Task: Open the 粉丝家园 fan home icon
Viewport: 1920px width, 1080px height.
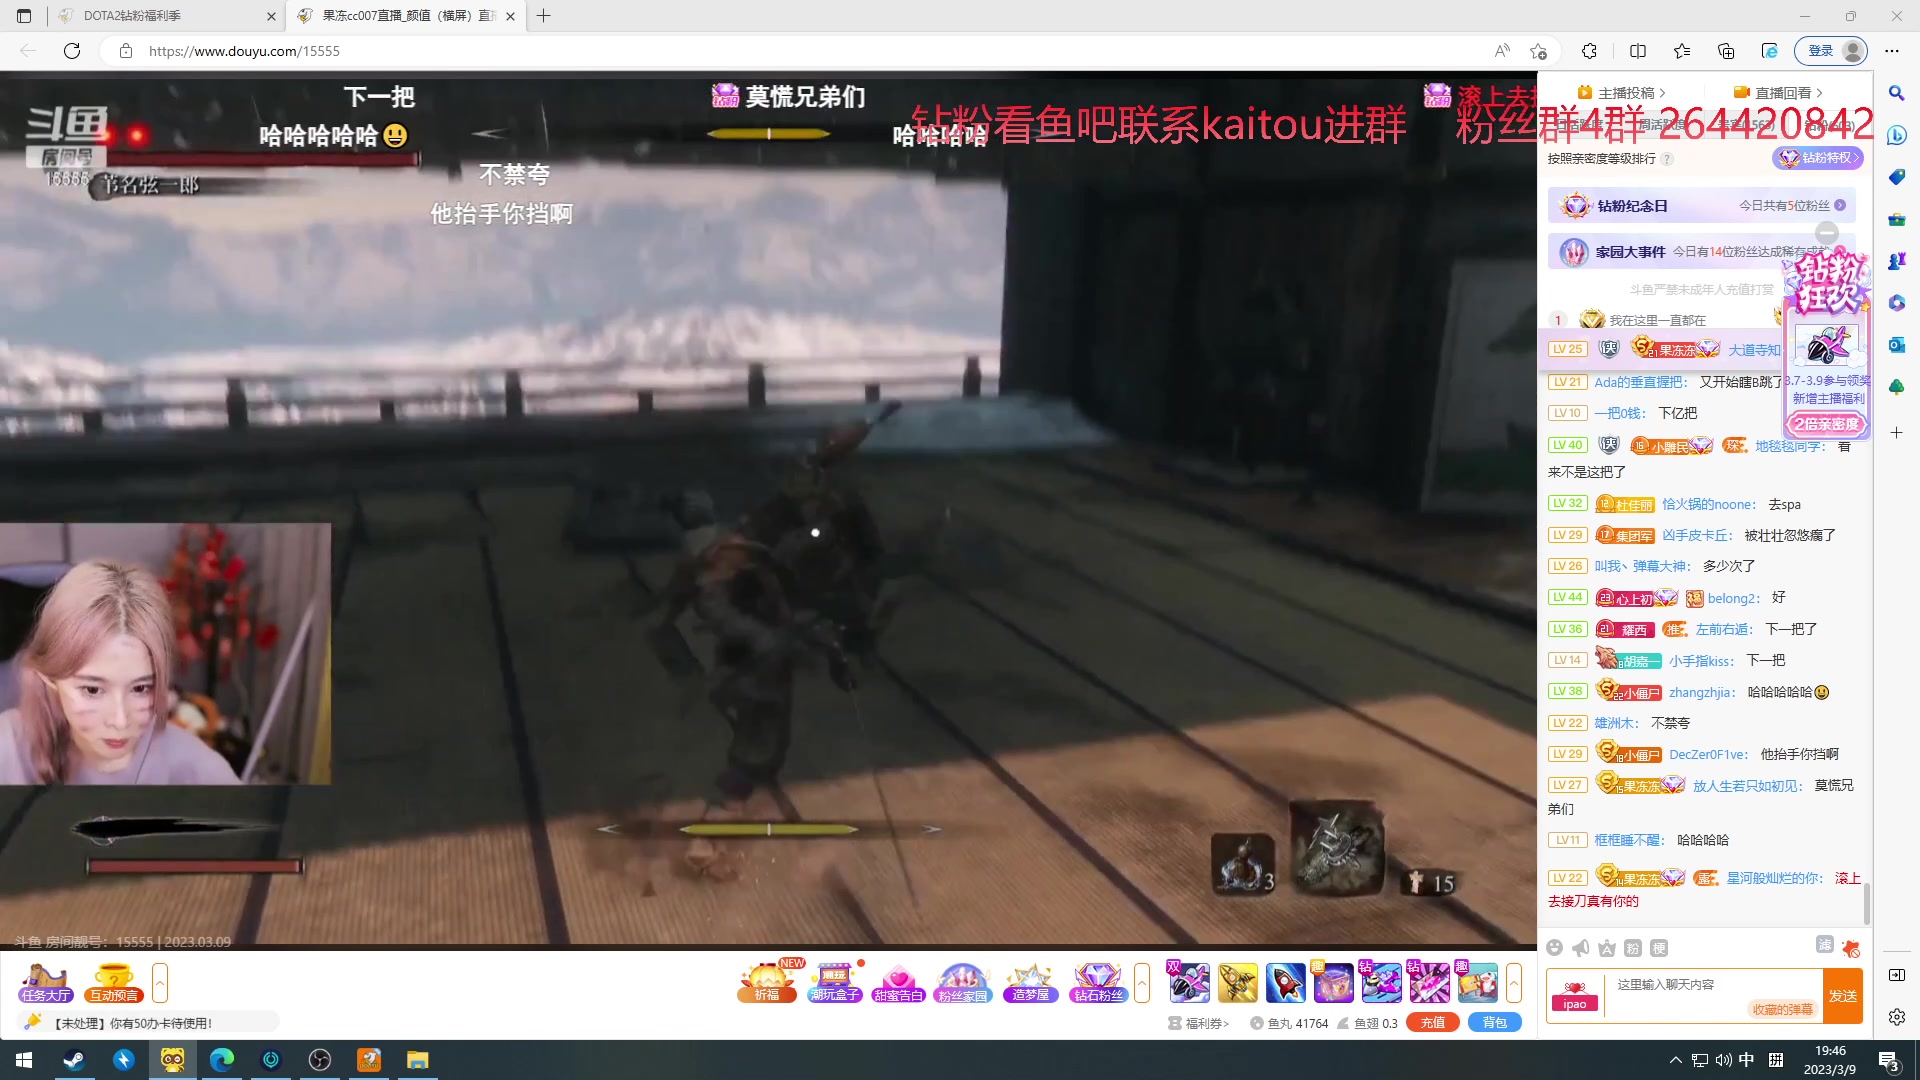Action: pyautogui.click(x=963, y=982)
